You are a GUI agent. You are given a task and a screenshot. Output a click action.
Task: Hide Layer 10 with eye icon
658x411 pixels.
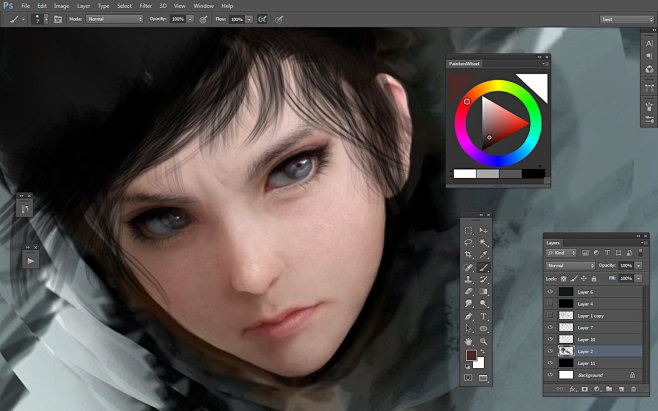550,339
